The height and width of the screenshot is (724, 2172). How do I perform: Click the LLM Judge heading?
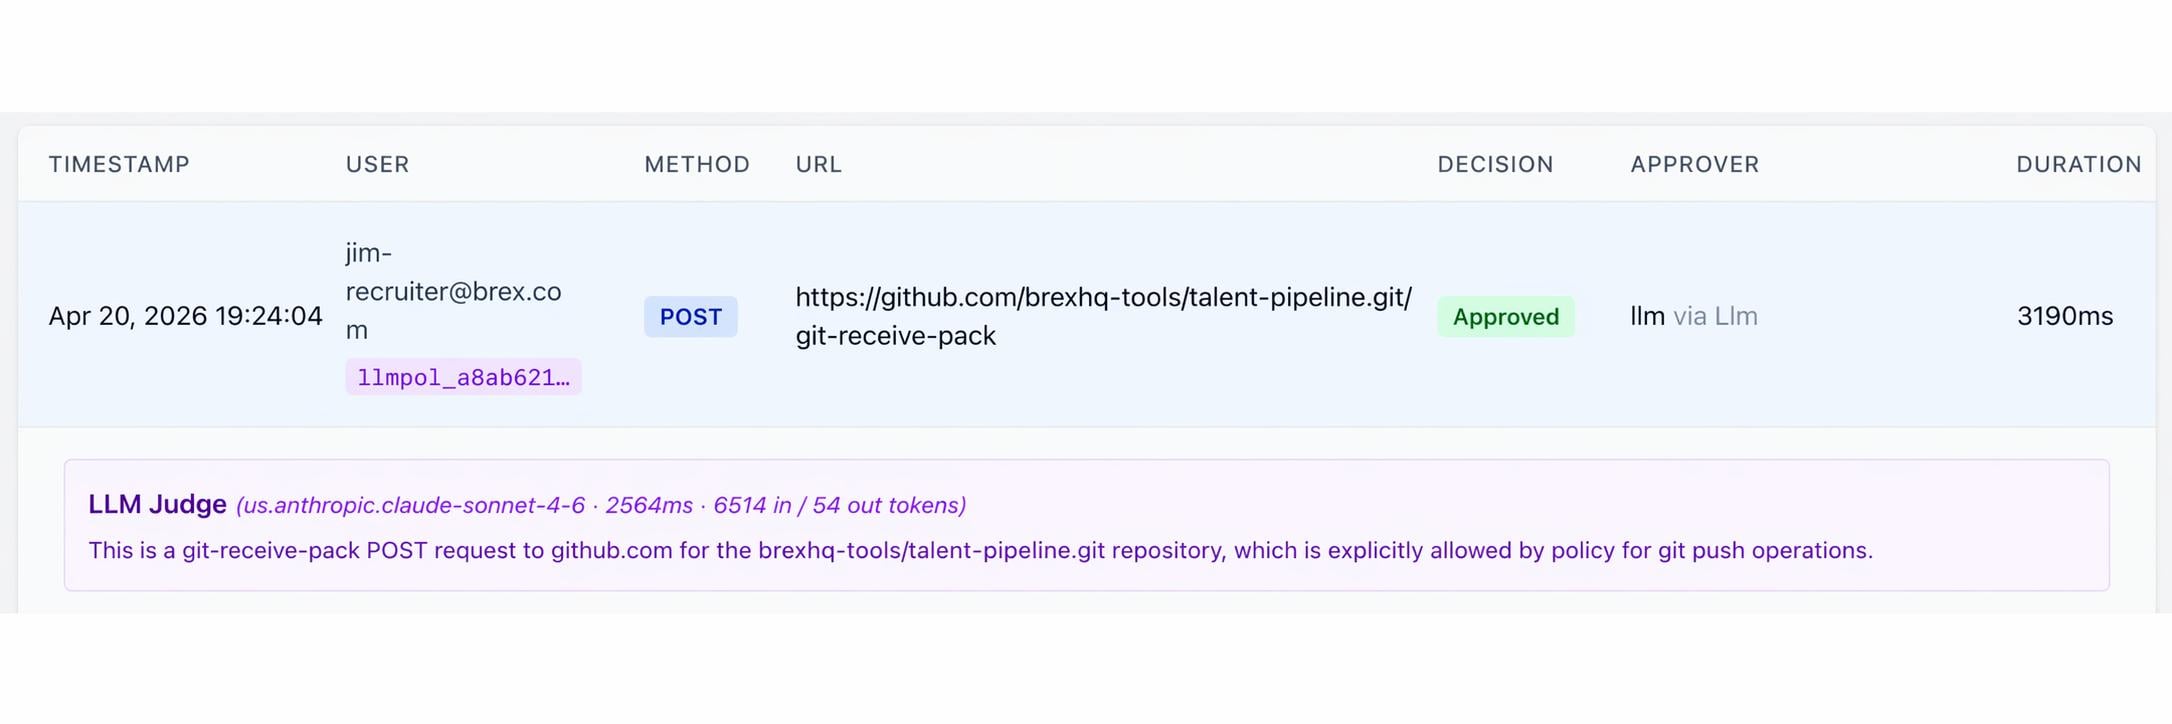pyautogui.click(x=157, y=504)
